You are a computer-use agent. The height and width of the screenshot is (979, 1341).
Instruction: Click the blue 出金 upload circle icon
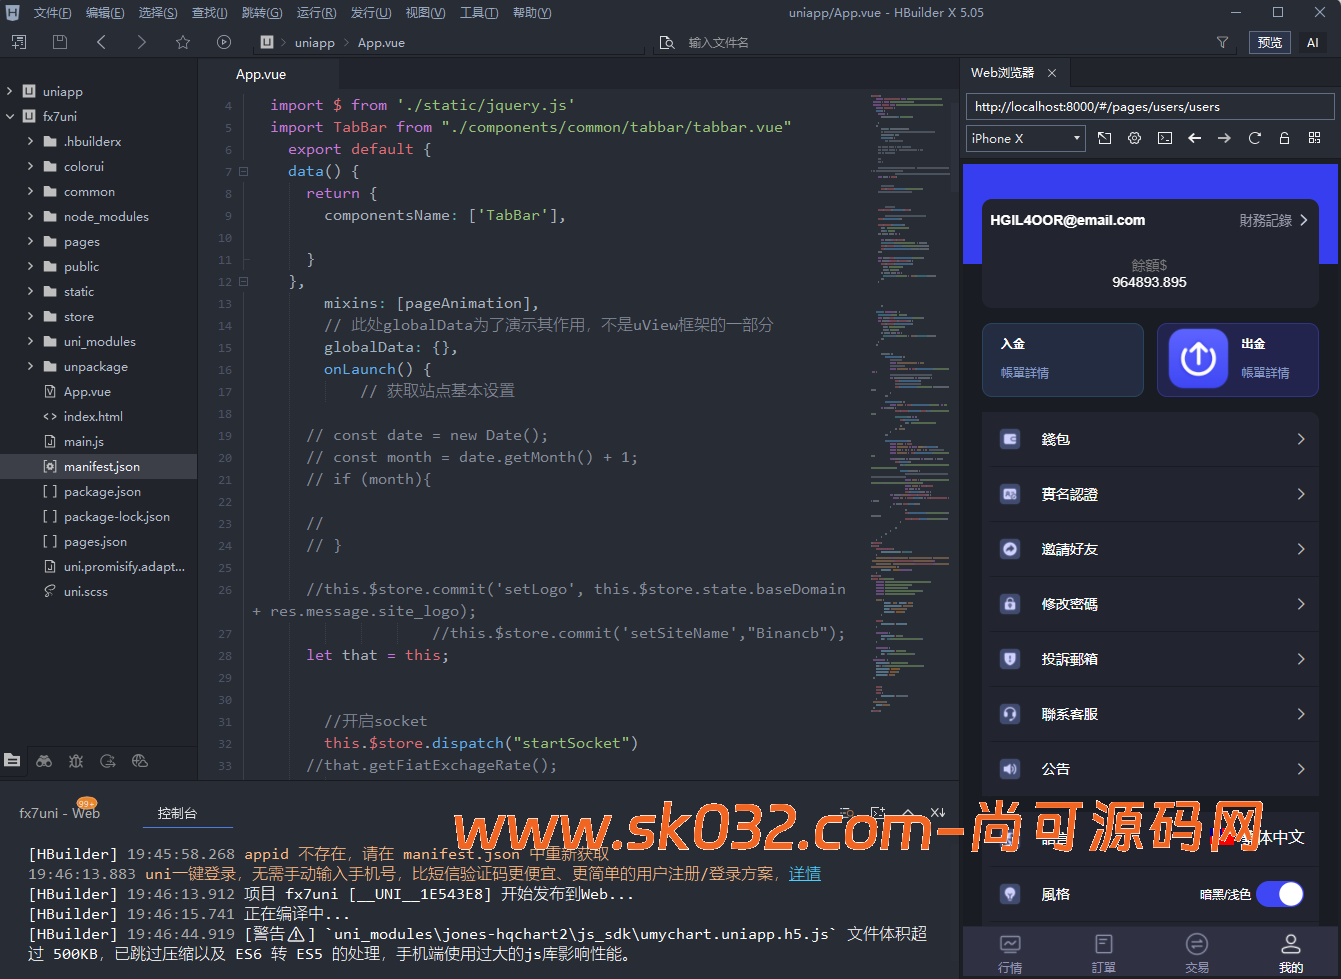point(1198,358)
